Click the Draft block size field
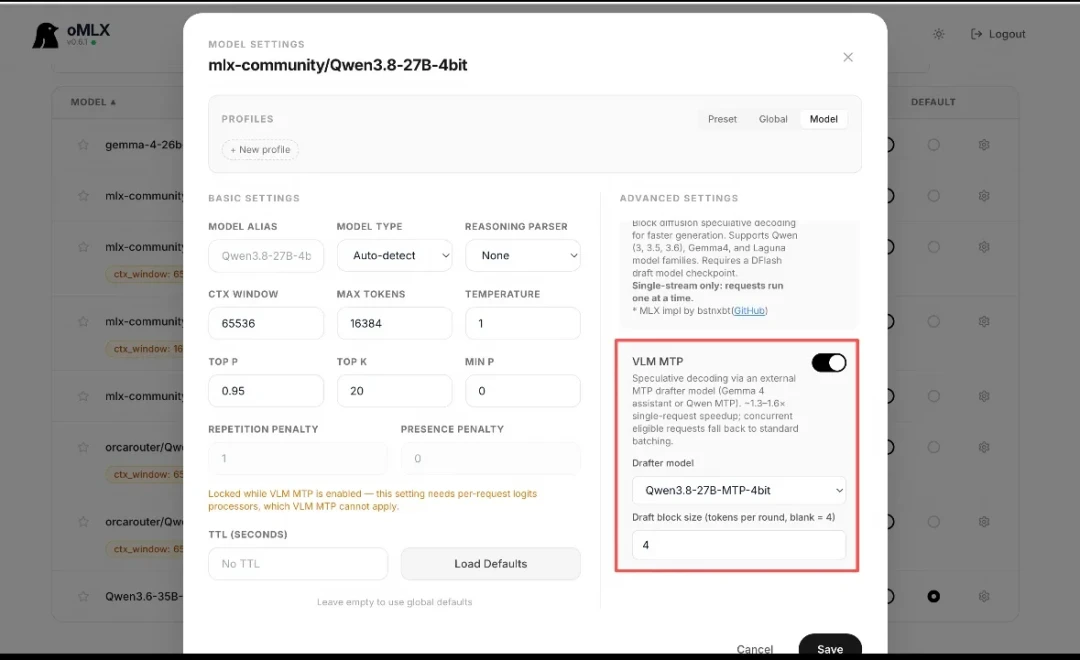The height and width of the screenshot is (660, 1080). pos(738,545)
